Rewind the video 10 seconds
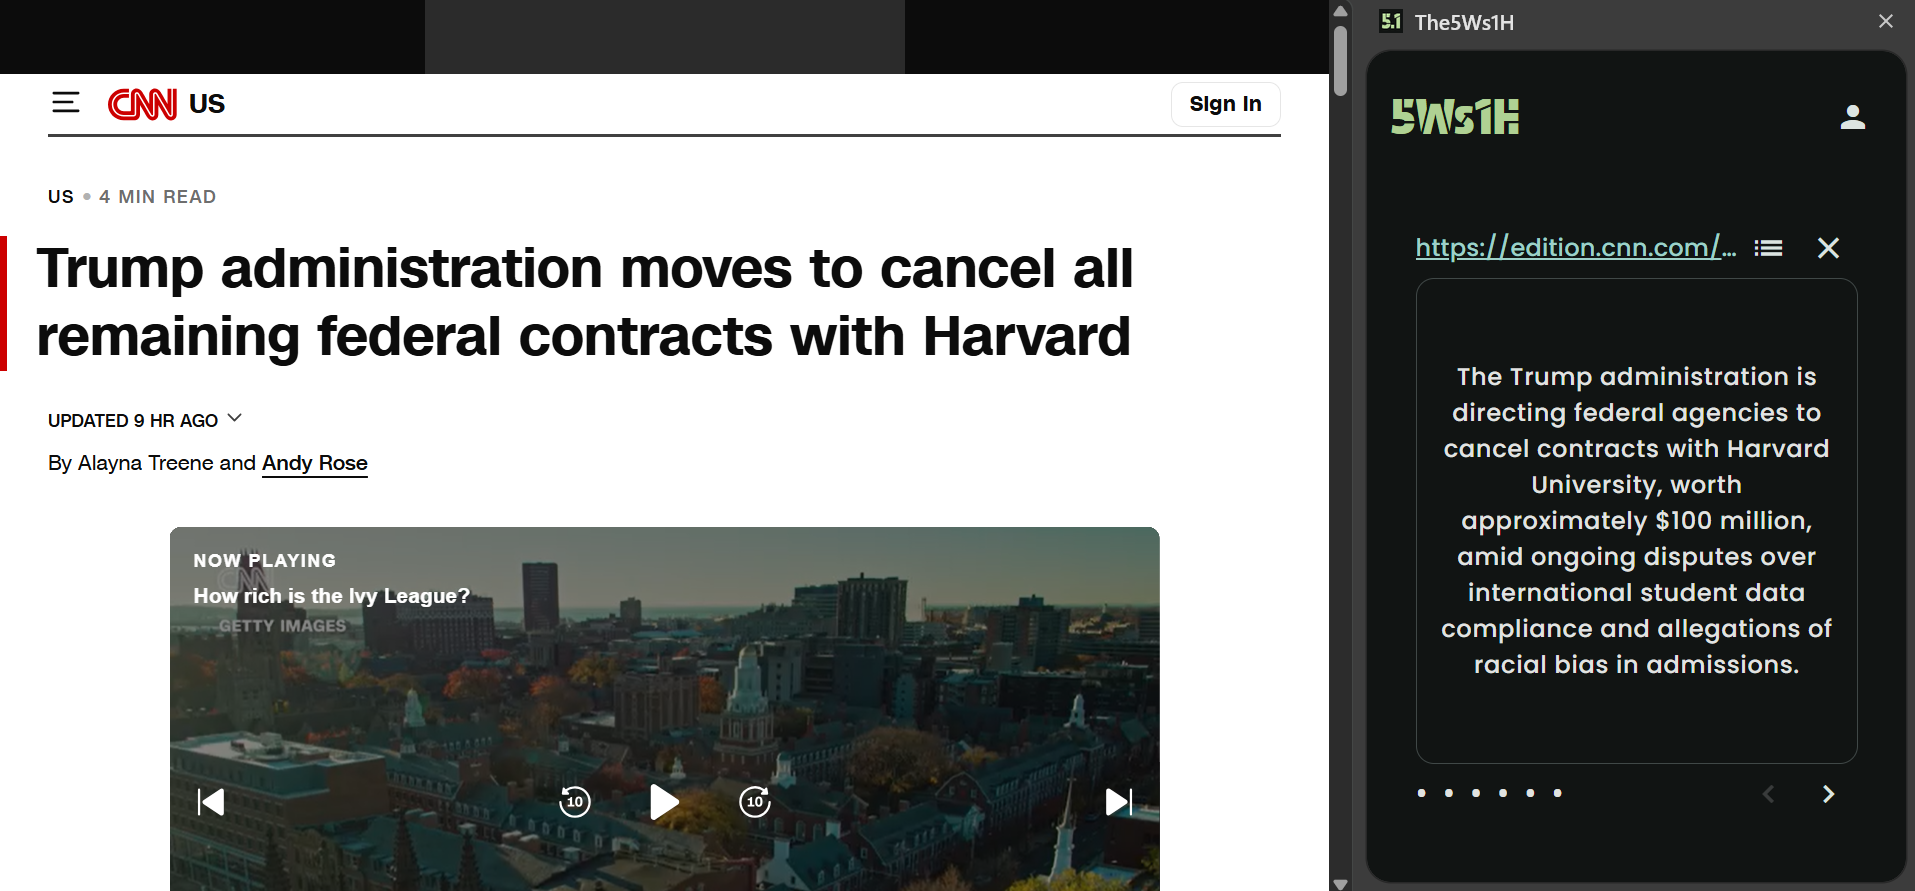This screenshot has height=891, width=1915. click(x=575, y=802)
